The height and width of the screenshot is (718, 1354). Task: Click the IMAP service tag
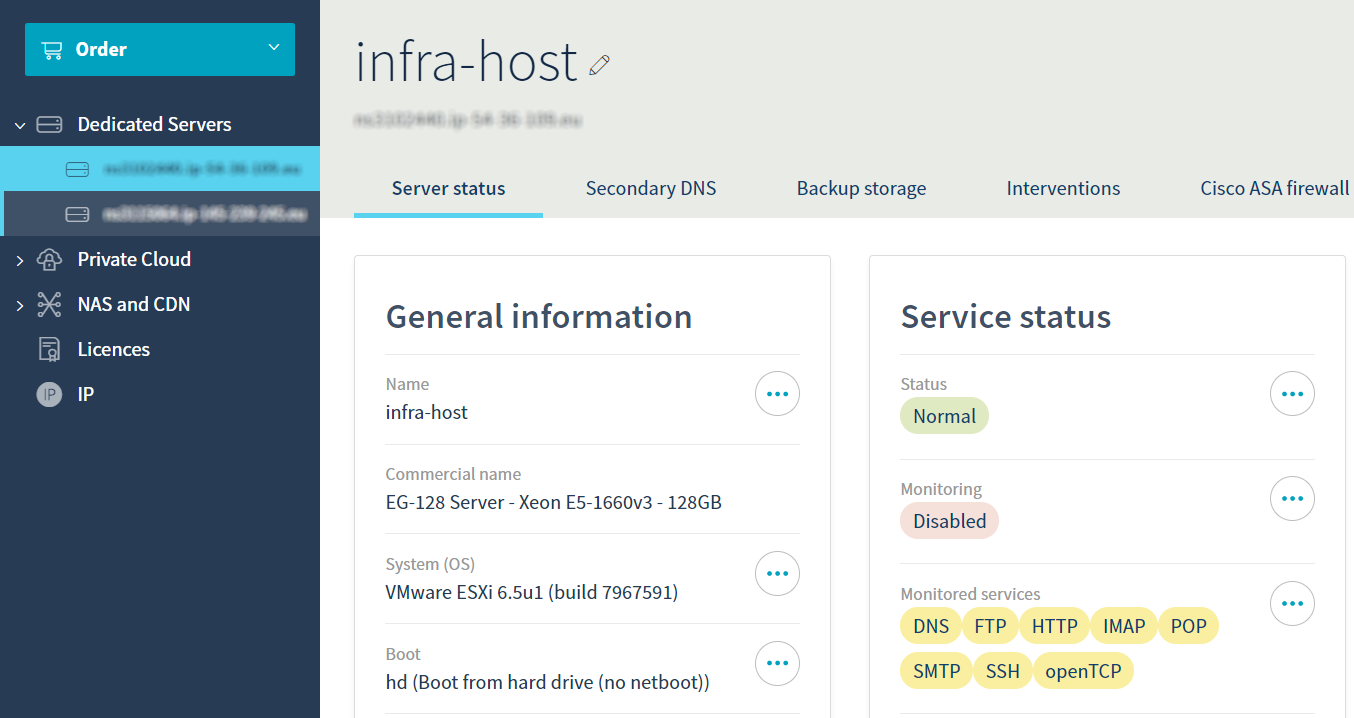pyautogui.click(x=1124, y=626)
